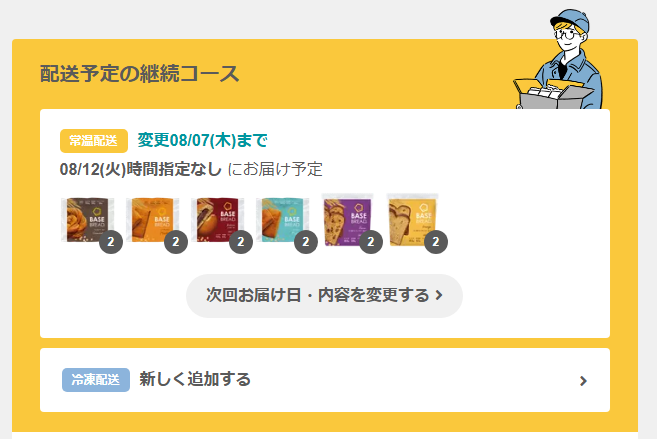Click the yellow BASE BREAD loaf image
The height and width of the screenshot is (439, 657).
[x=412, y=220]
